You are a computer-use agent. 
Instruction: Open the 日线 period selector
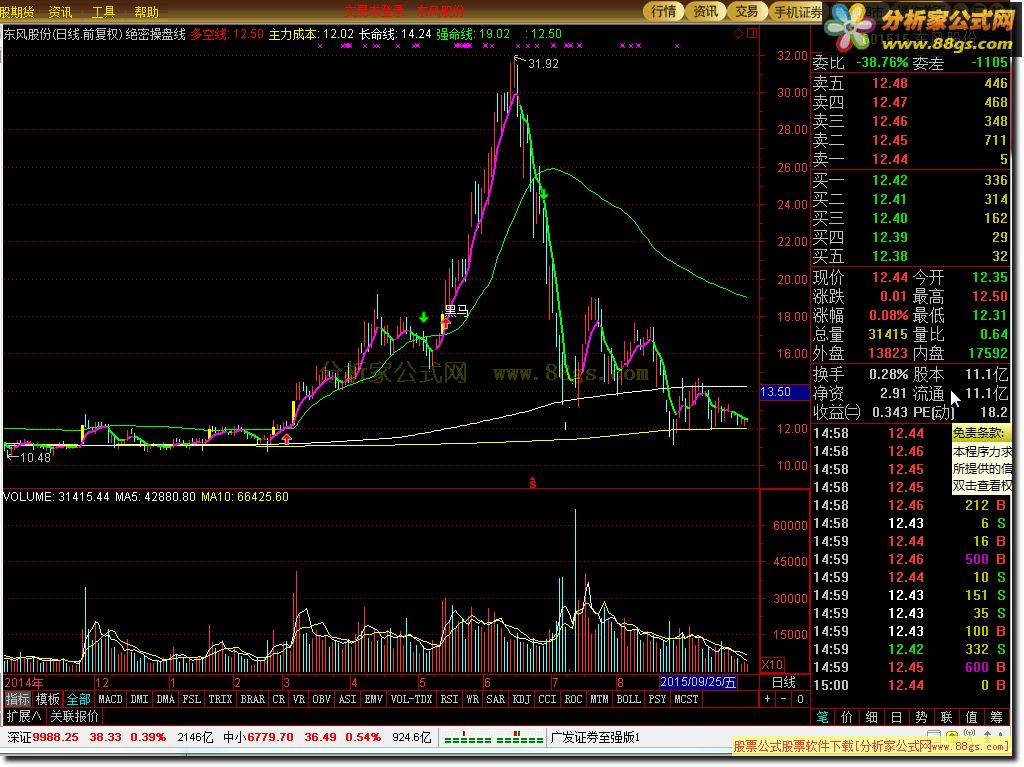click(784, 682)
